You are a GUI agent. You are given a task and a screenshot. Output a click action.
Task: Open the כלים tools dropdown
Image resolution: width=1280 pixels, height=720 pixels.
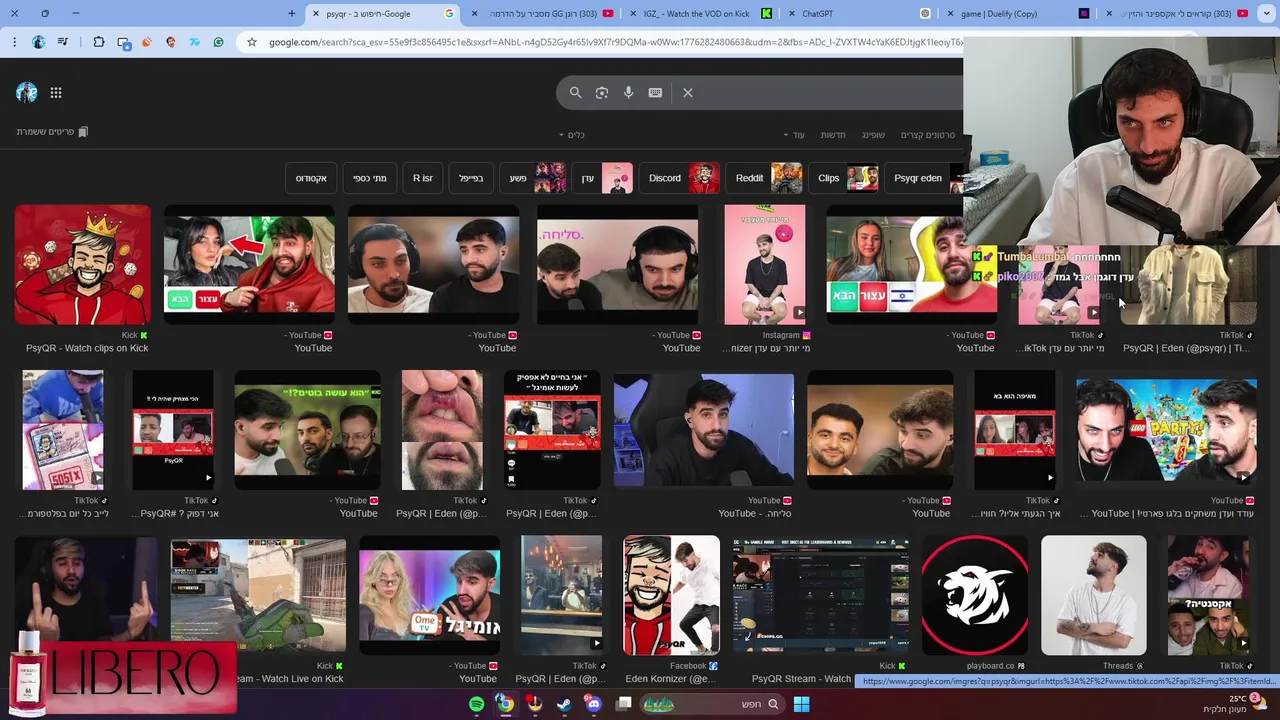tap(571, 135)
